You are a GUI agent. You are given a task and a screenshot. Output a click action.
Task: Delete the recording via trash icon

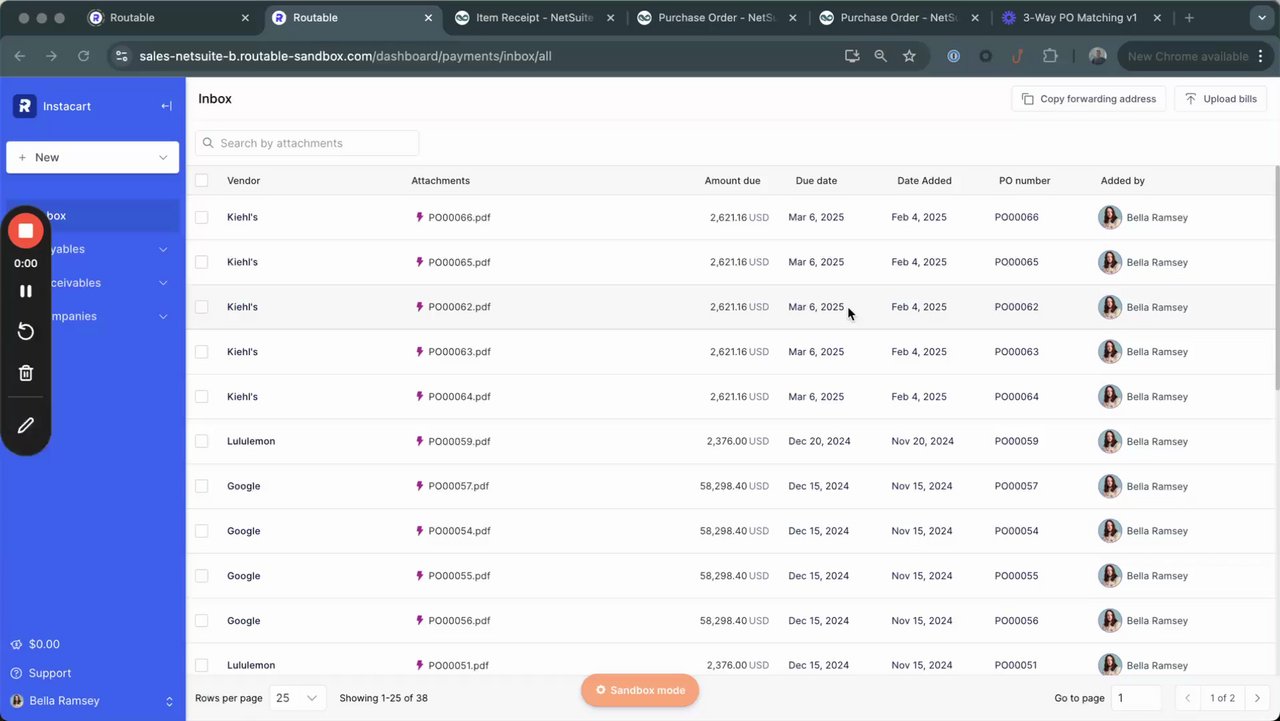pos(26,373)
